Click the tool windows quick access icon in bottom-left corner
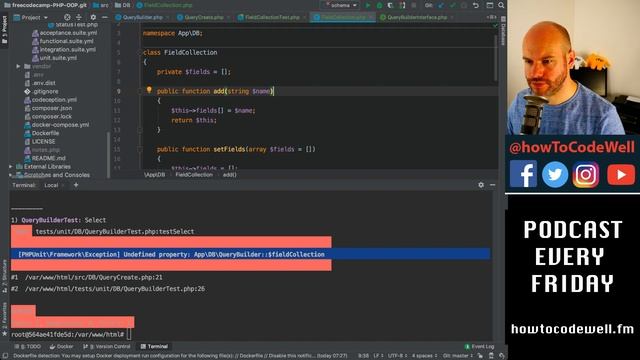Screen dimensions: 640x360 [4, 356]
